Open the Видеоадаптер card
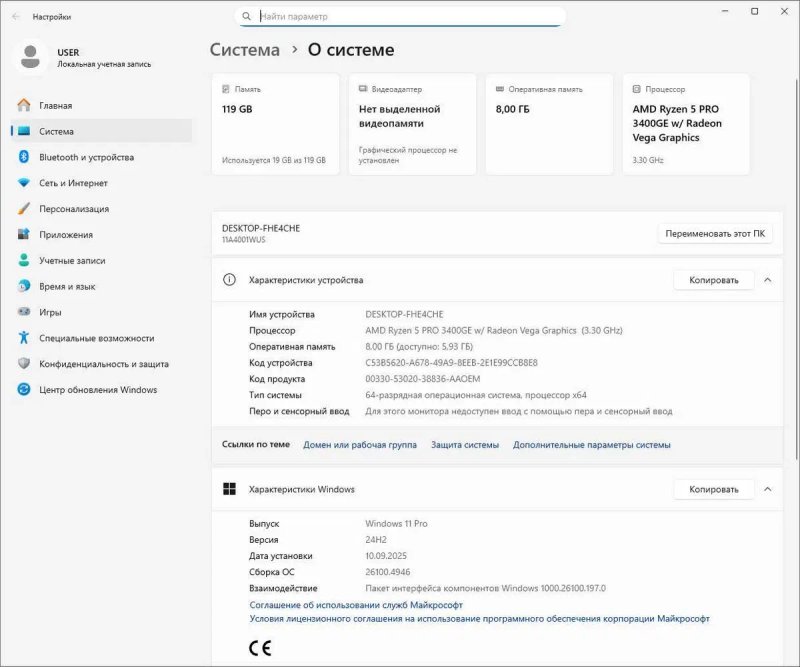 click(x=412, y=125)
